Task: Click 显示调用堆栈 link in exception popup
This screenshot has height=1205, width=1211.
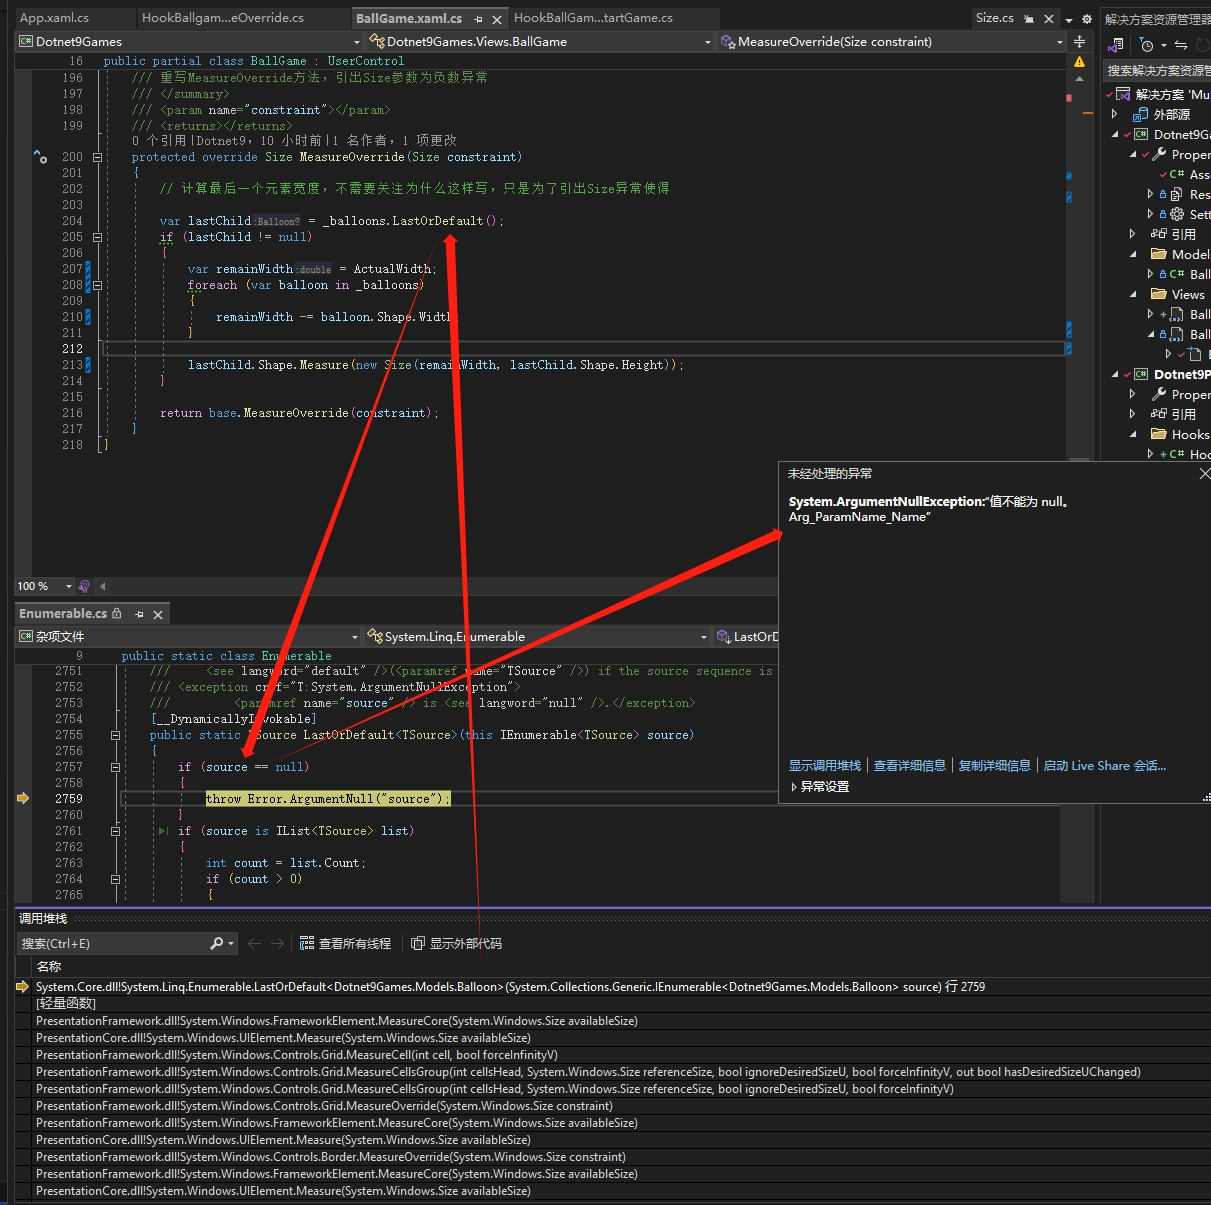Action: (x=825, y=765)
